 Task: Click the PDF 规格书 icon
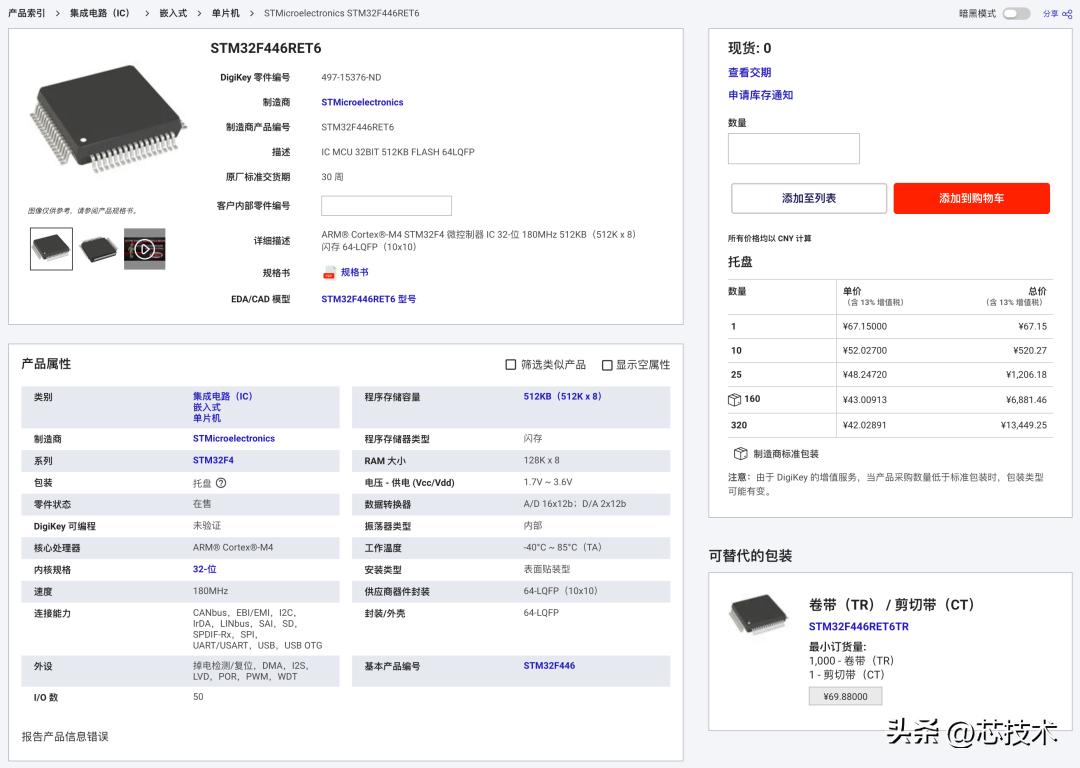329,272
